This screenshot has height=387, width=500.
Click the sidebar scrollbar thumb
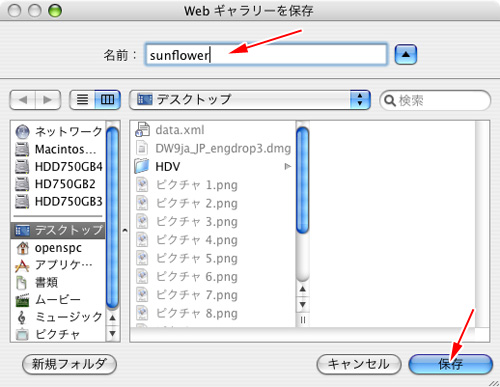point(113,217)
